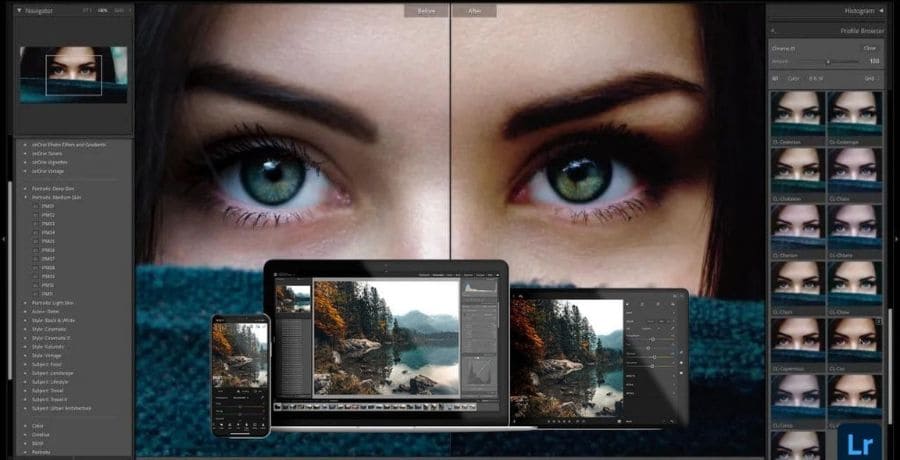
Task: Click the Navigator preview thumbnail
Action: 73,75
